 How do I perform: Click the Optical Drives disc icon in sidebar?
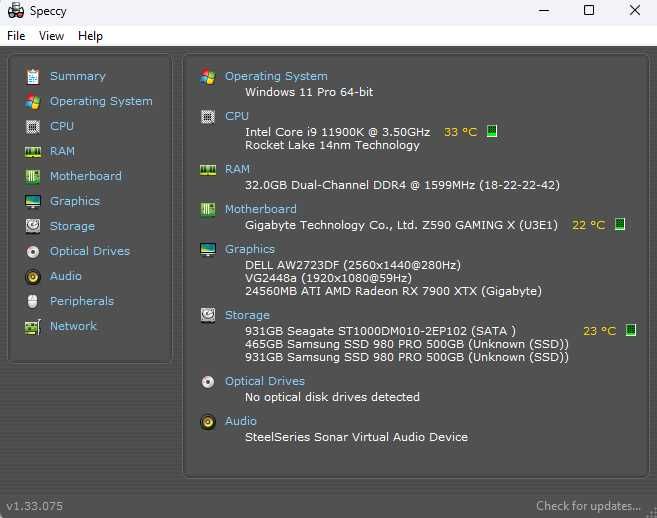[x=33, y=251]
